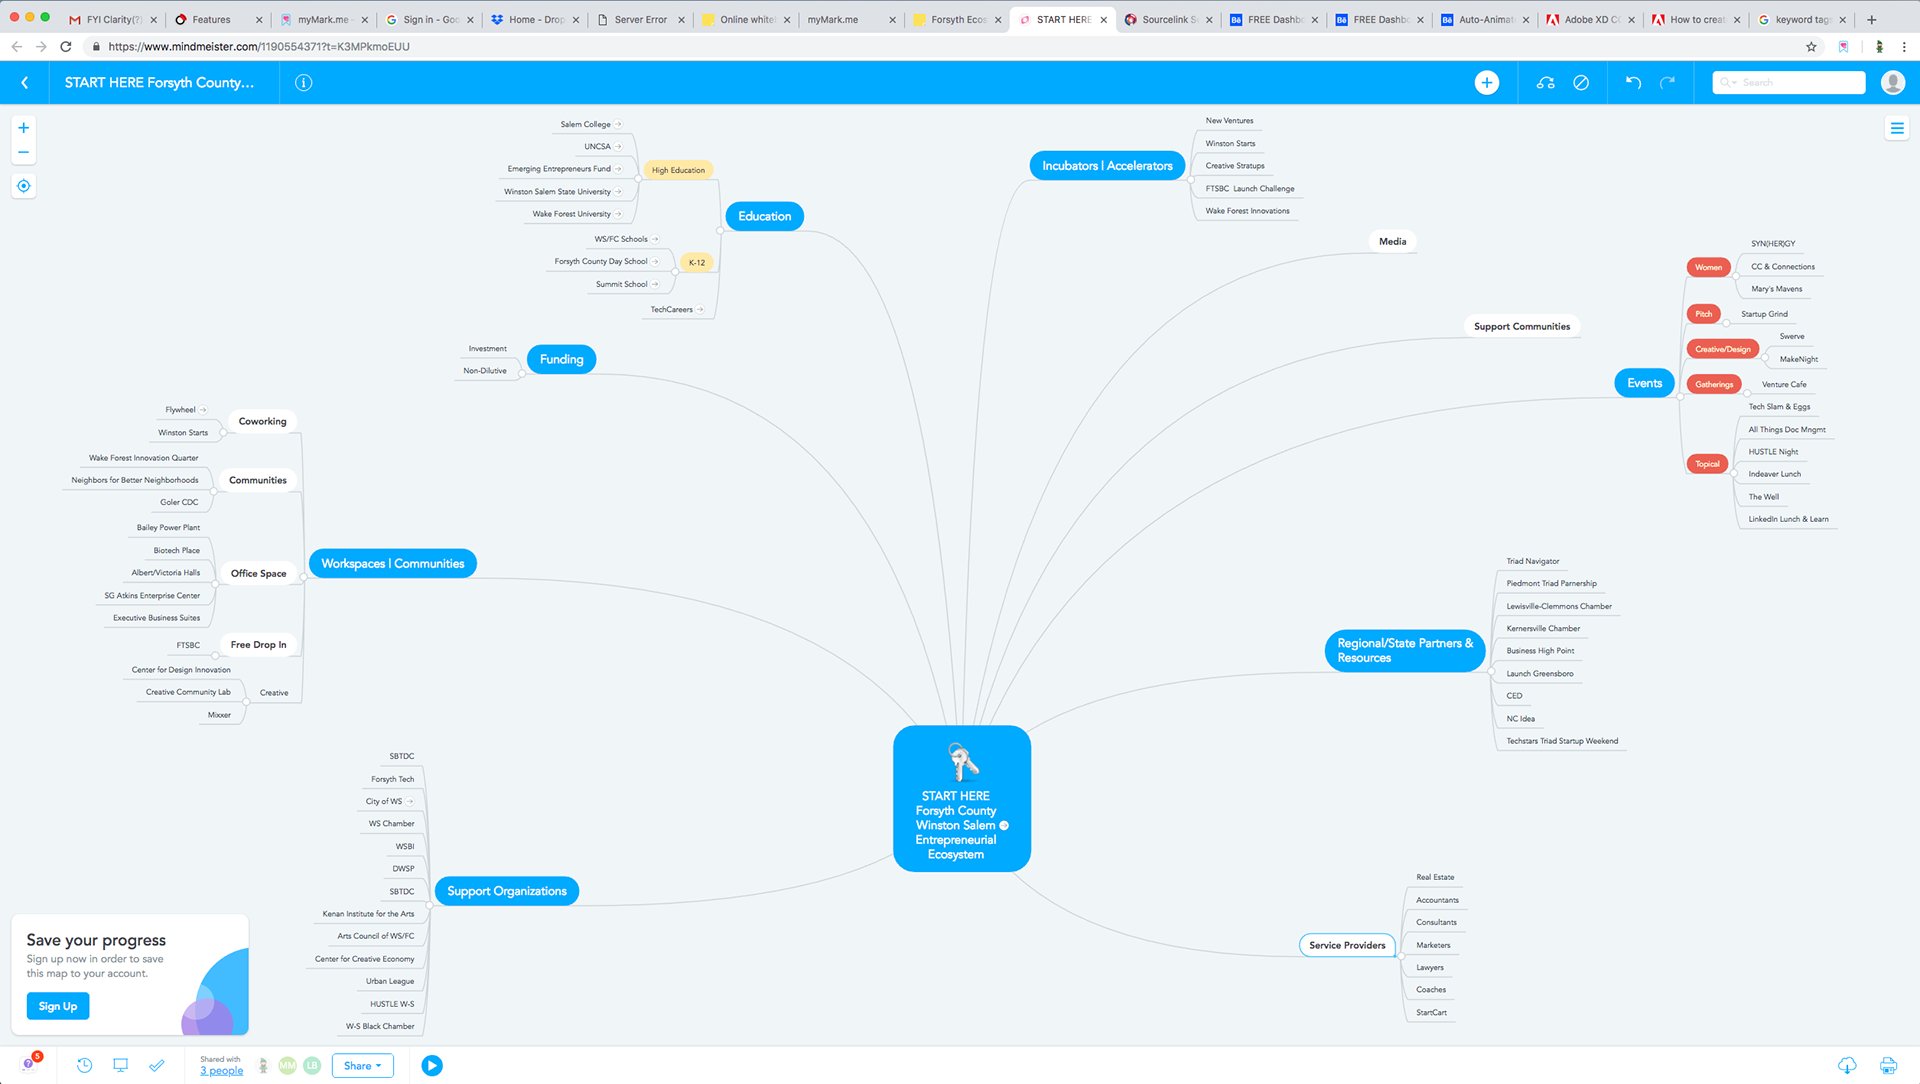The width and height of the screenshot is (1920, 1084).
Task: Redo the last undone change
Action: 1667,83
